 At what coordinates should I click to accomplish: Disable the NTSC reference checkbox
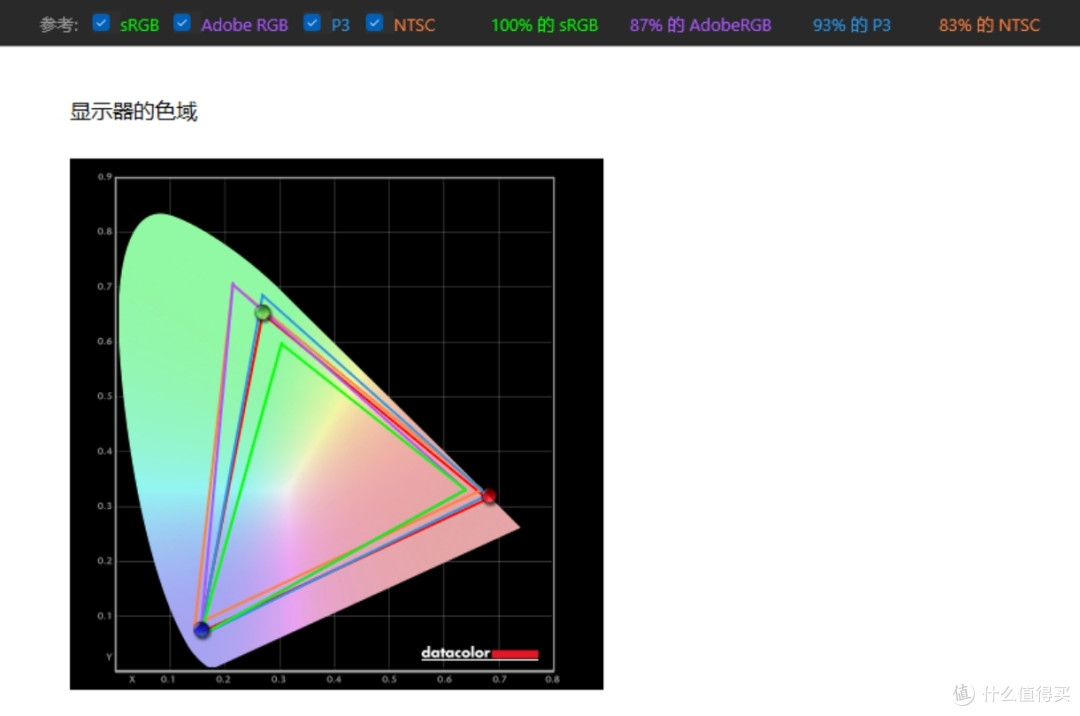point(374,23)
